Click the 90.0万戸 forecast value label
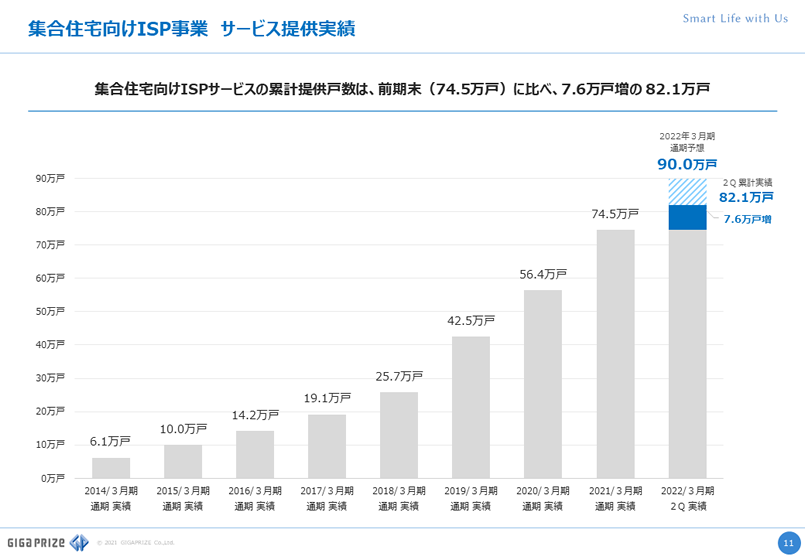Screen dimensions: 805x557 coord(687,164)
